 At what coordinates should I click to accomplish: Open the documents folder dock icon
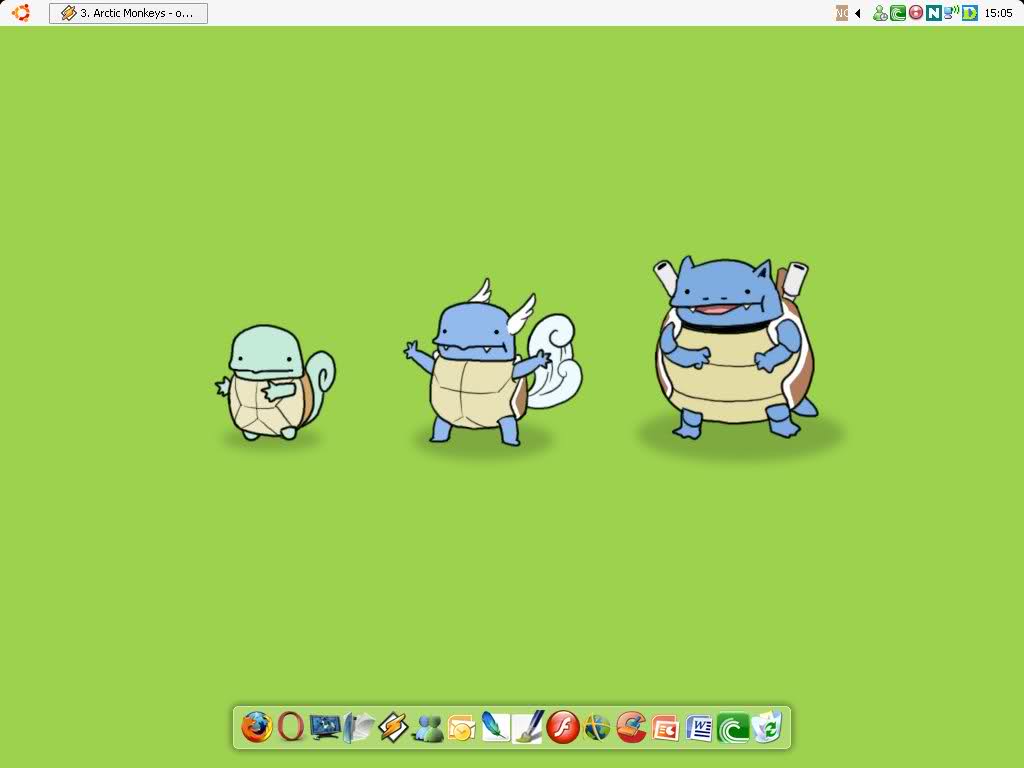pos(359,727)
